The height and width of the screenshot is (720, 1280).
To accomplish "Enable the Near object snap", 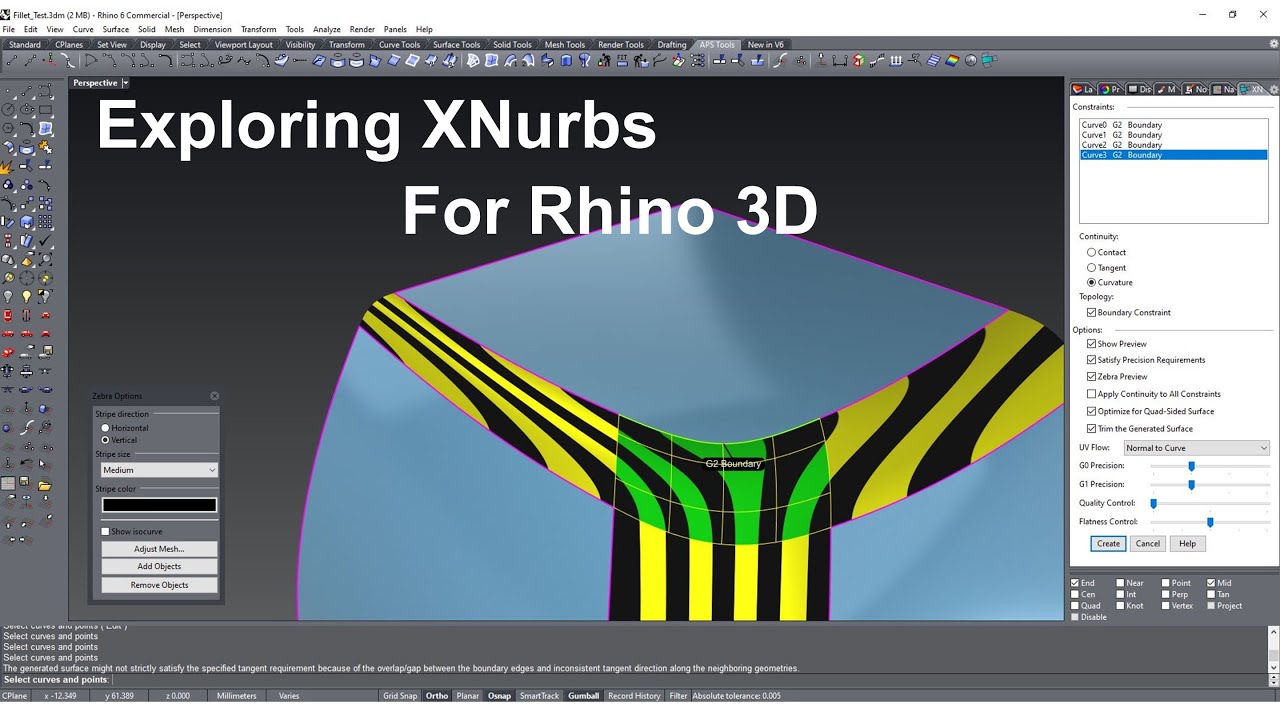I will (1122, 583).
